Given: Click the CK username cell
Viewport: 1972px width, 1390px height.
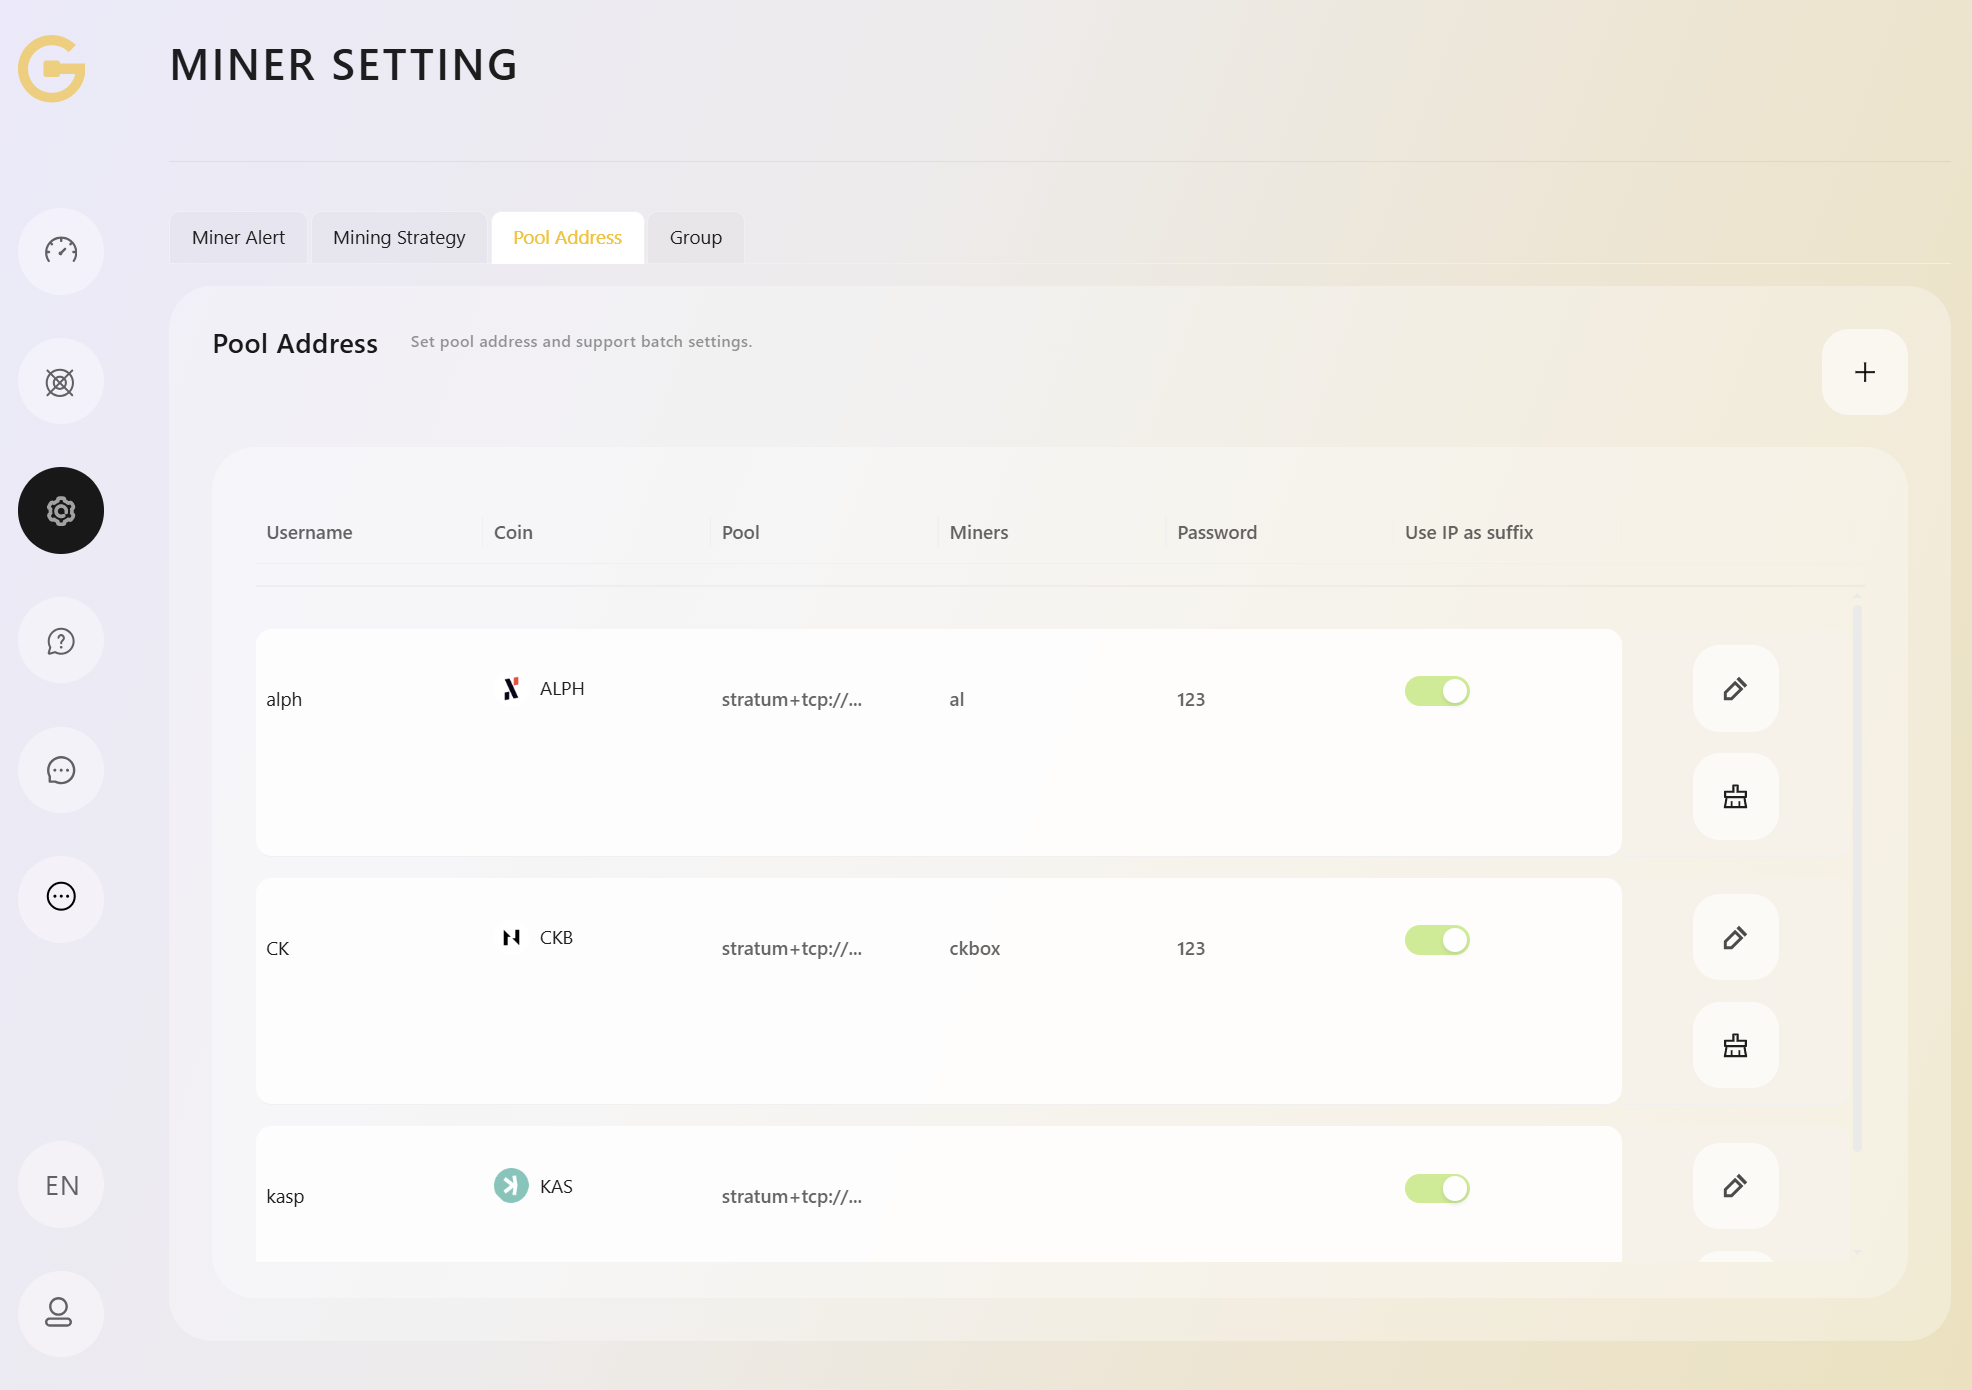Looking at the screenshot, I should pos(278,948).
